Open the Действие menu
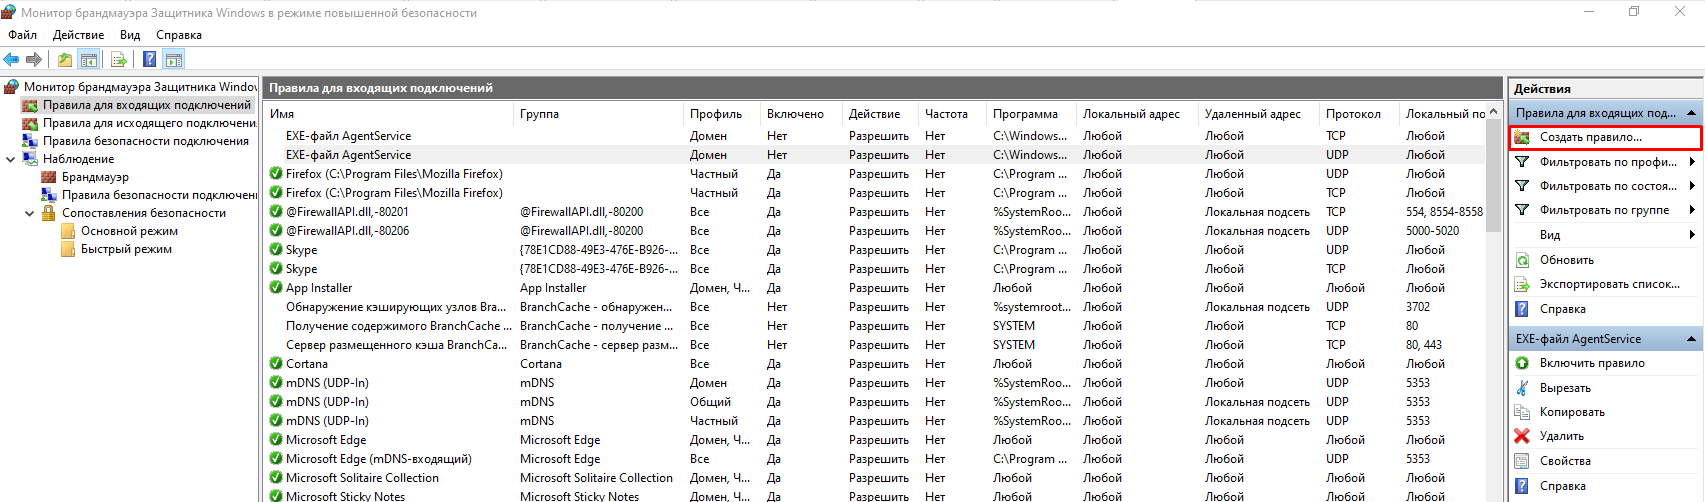 pos(78,35)
